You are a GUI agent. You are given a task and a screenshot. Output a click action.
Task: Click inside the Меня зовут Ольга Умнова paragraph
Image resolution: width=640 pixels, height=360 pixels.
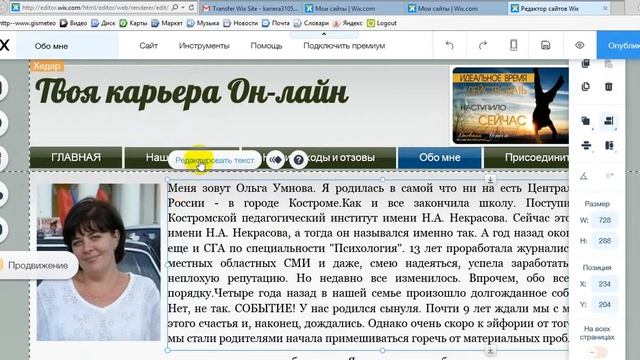click(x=368, y=263)
